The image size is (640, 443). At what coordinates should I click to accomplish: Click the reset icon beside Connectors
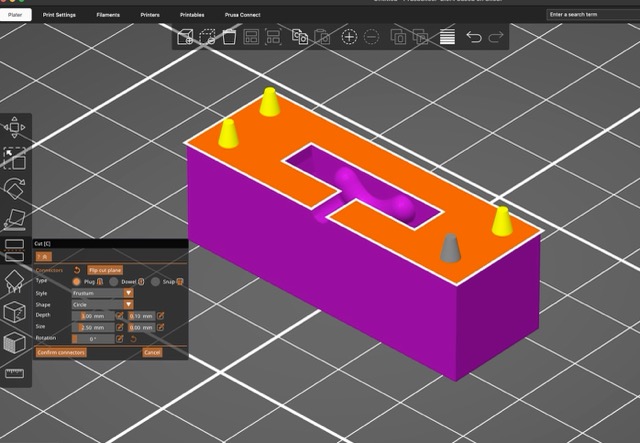tap(77, 270)
